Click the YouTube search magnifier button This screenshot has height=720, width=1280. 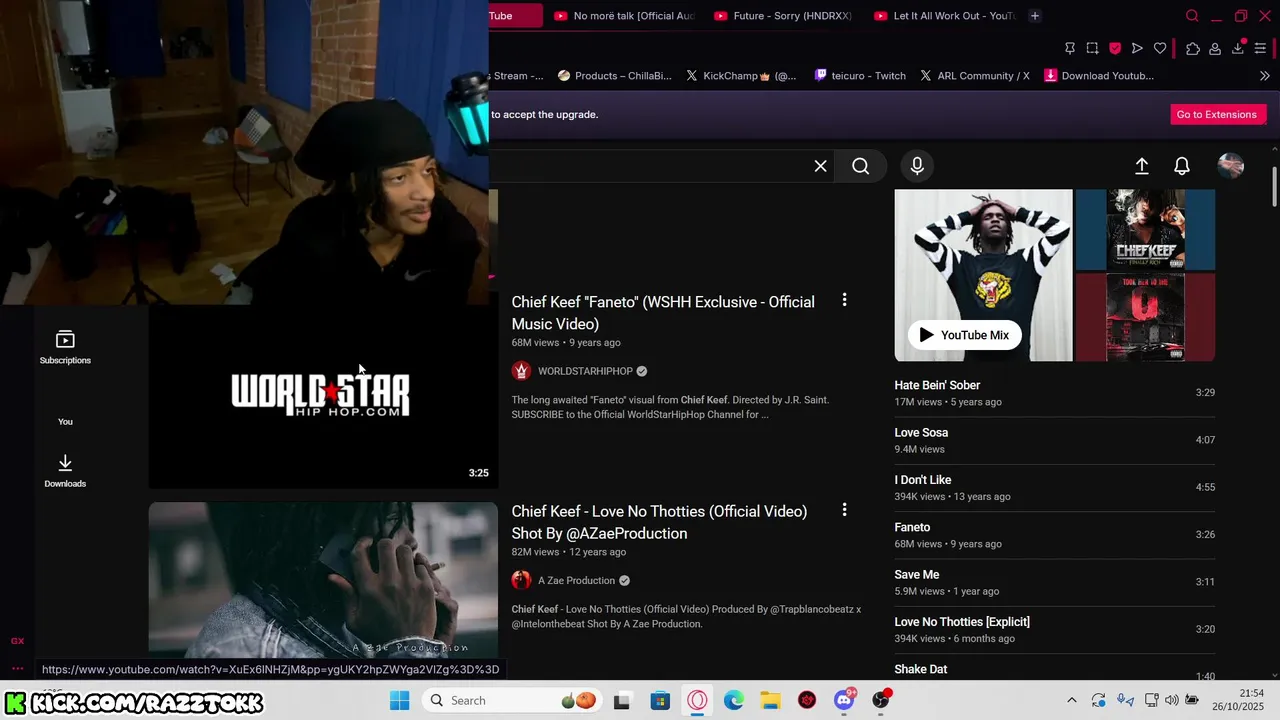pyautogui.click(x=861, y=166)
